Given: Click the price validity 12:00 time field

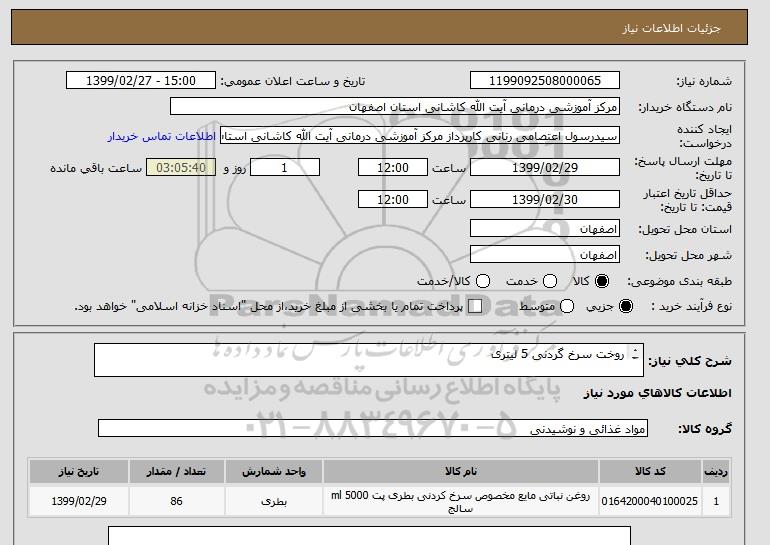Looking at the screenshot, I should (393, 199).
